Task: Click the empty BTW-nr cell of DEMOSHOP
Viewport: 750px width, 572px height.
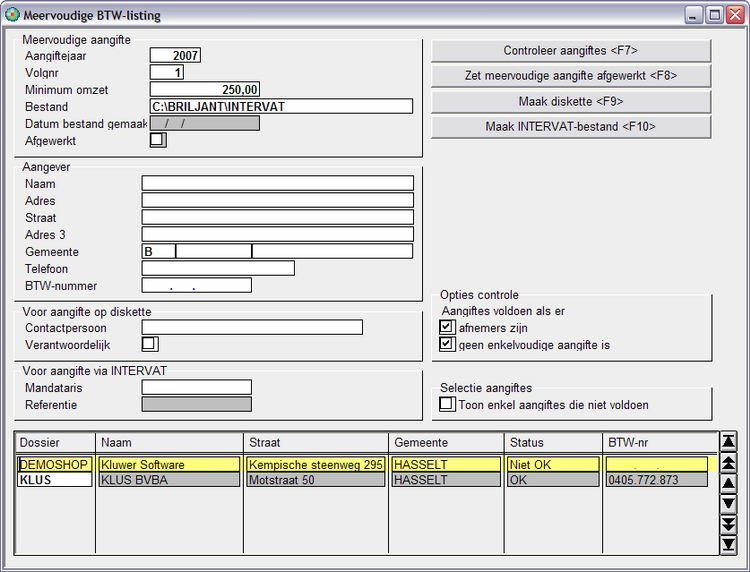Action: [657, 464]
